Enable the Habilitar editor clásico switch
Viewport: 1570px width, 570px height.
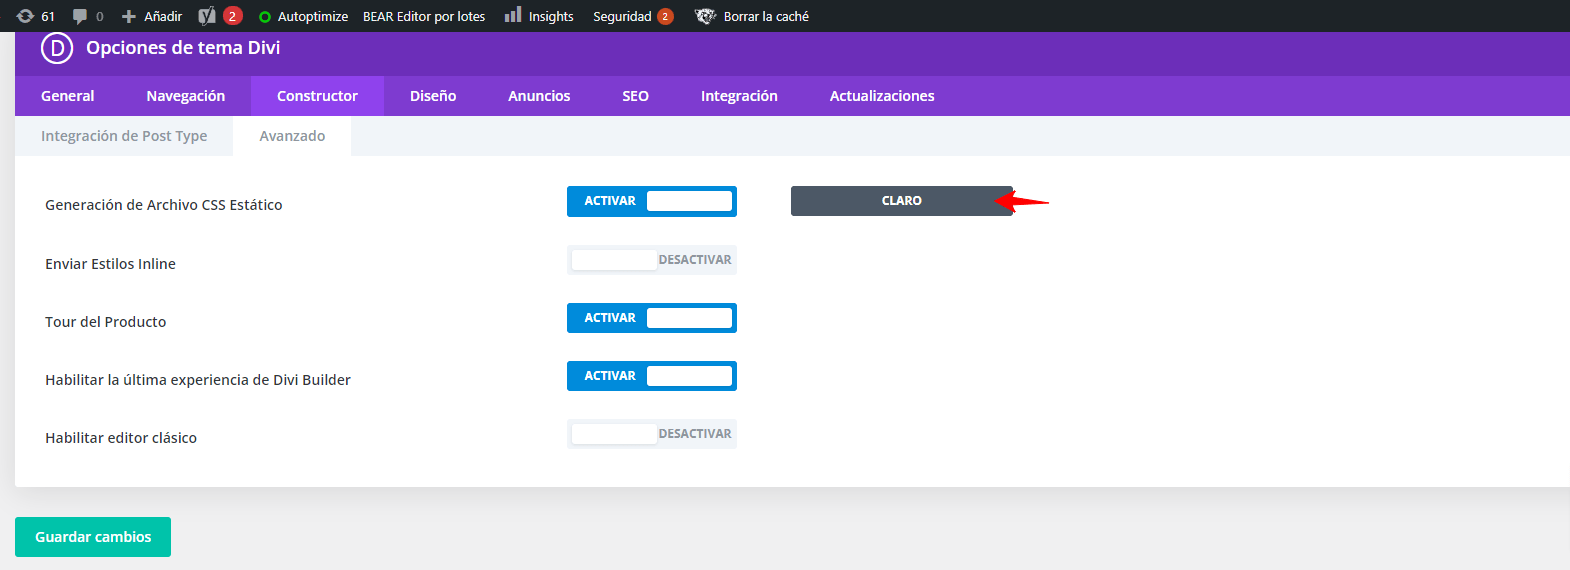[x=652, y=434]
